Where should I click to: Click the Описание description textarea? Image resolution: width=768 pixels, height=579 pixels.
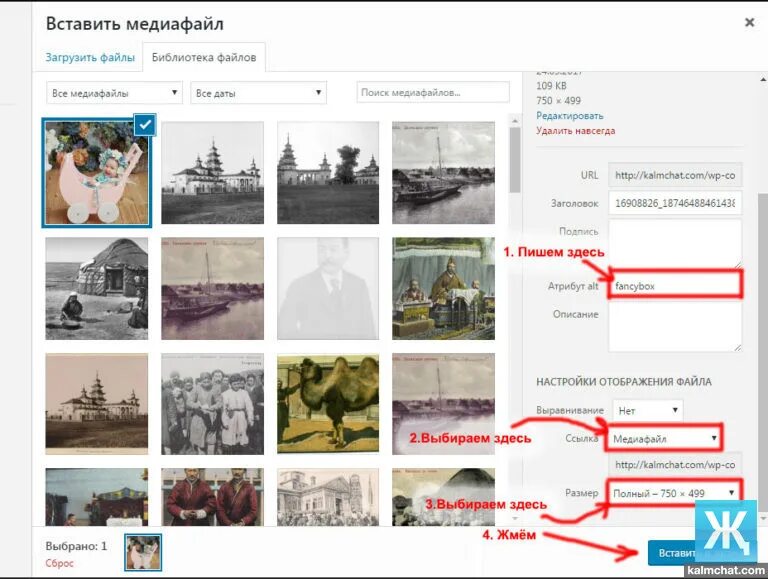(675, 327)
